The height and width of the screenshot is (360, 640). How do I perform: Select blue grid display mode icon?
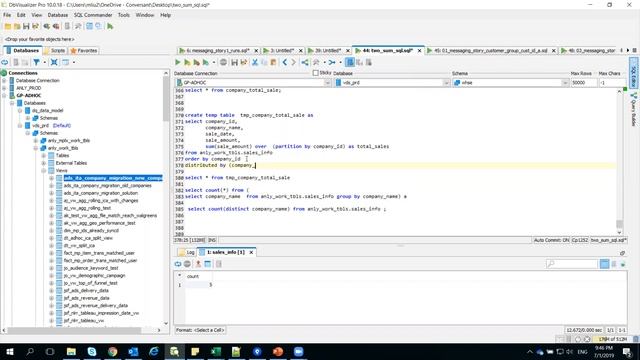pyautogui.click(x=604, y=264)
